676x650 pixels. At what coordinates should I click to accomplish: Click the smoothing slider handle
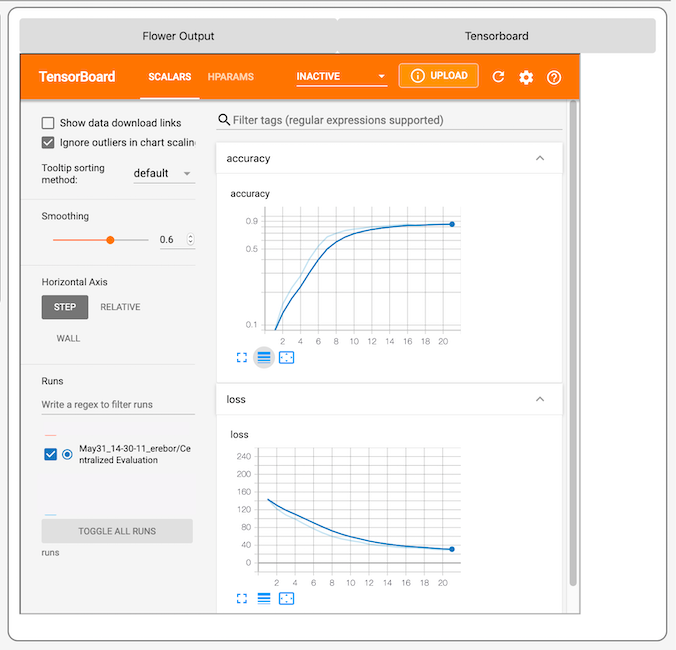[110, 240]
